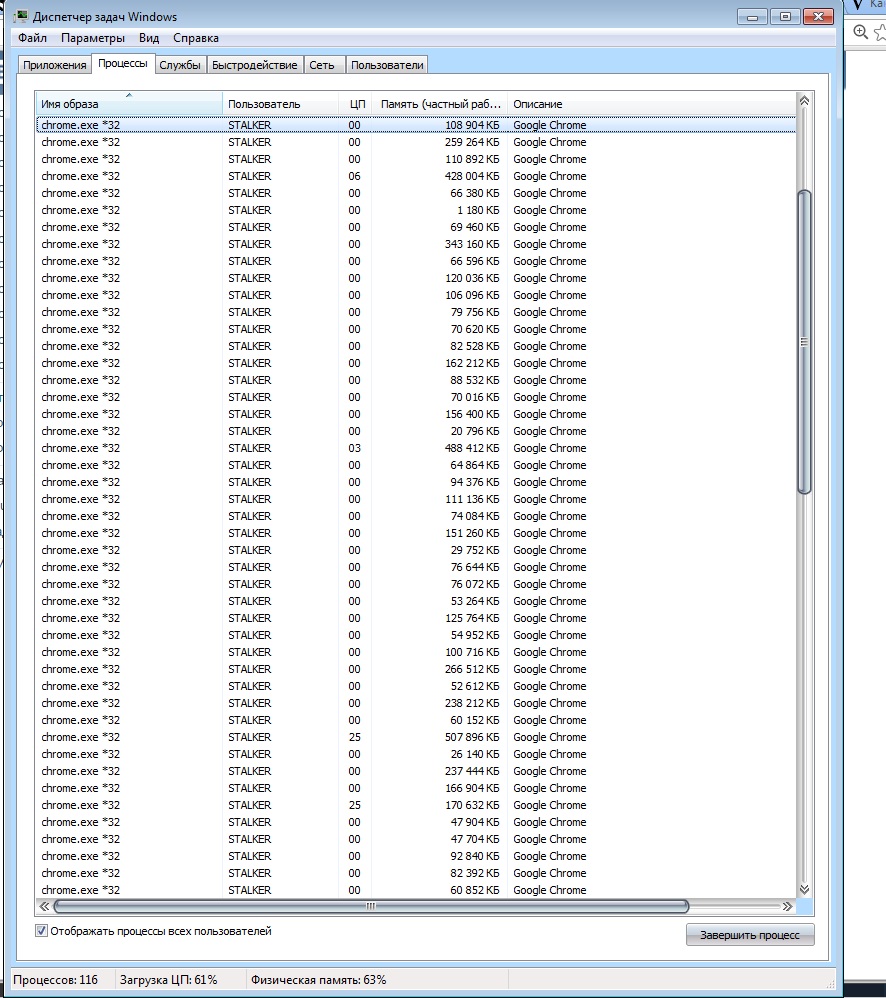
Task: Click the zoom magnifier icon in background window
Action: tap(861, 32)
